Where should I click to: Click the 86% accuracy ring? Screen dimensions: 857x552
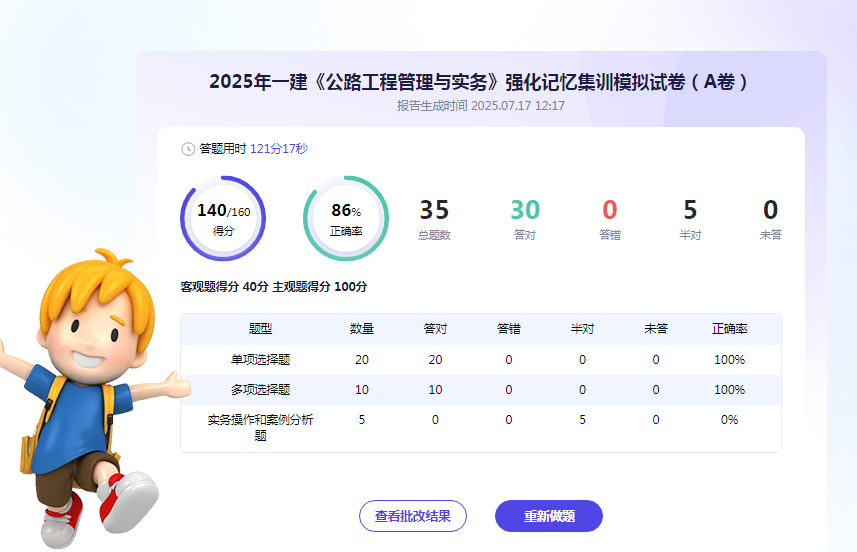[346, 218]
